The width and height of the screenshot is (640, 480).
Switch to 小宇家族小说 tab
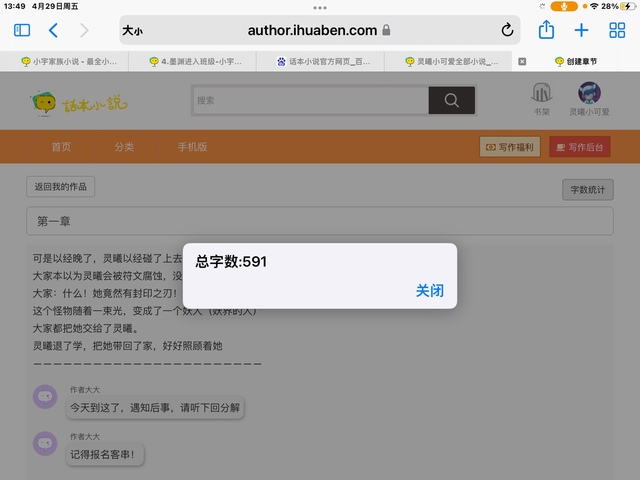point(68,61)
